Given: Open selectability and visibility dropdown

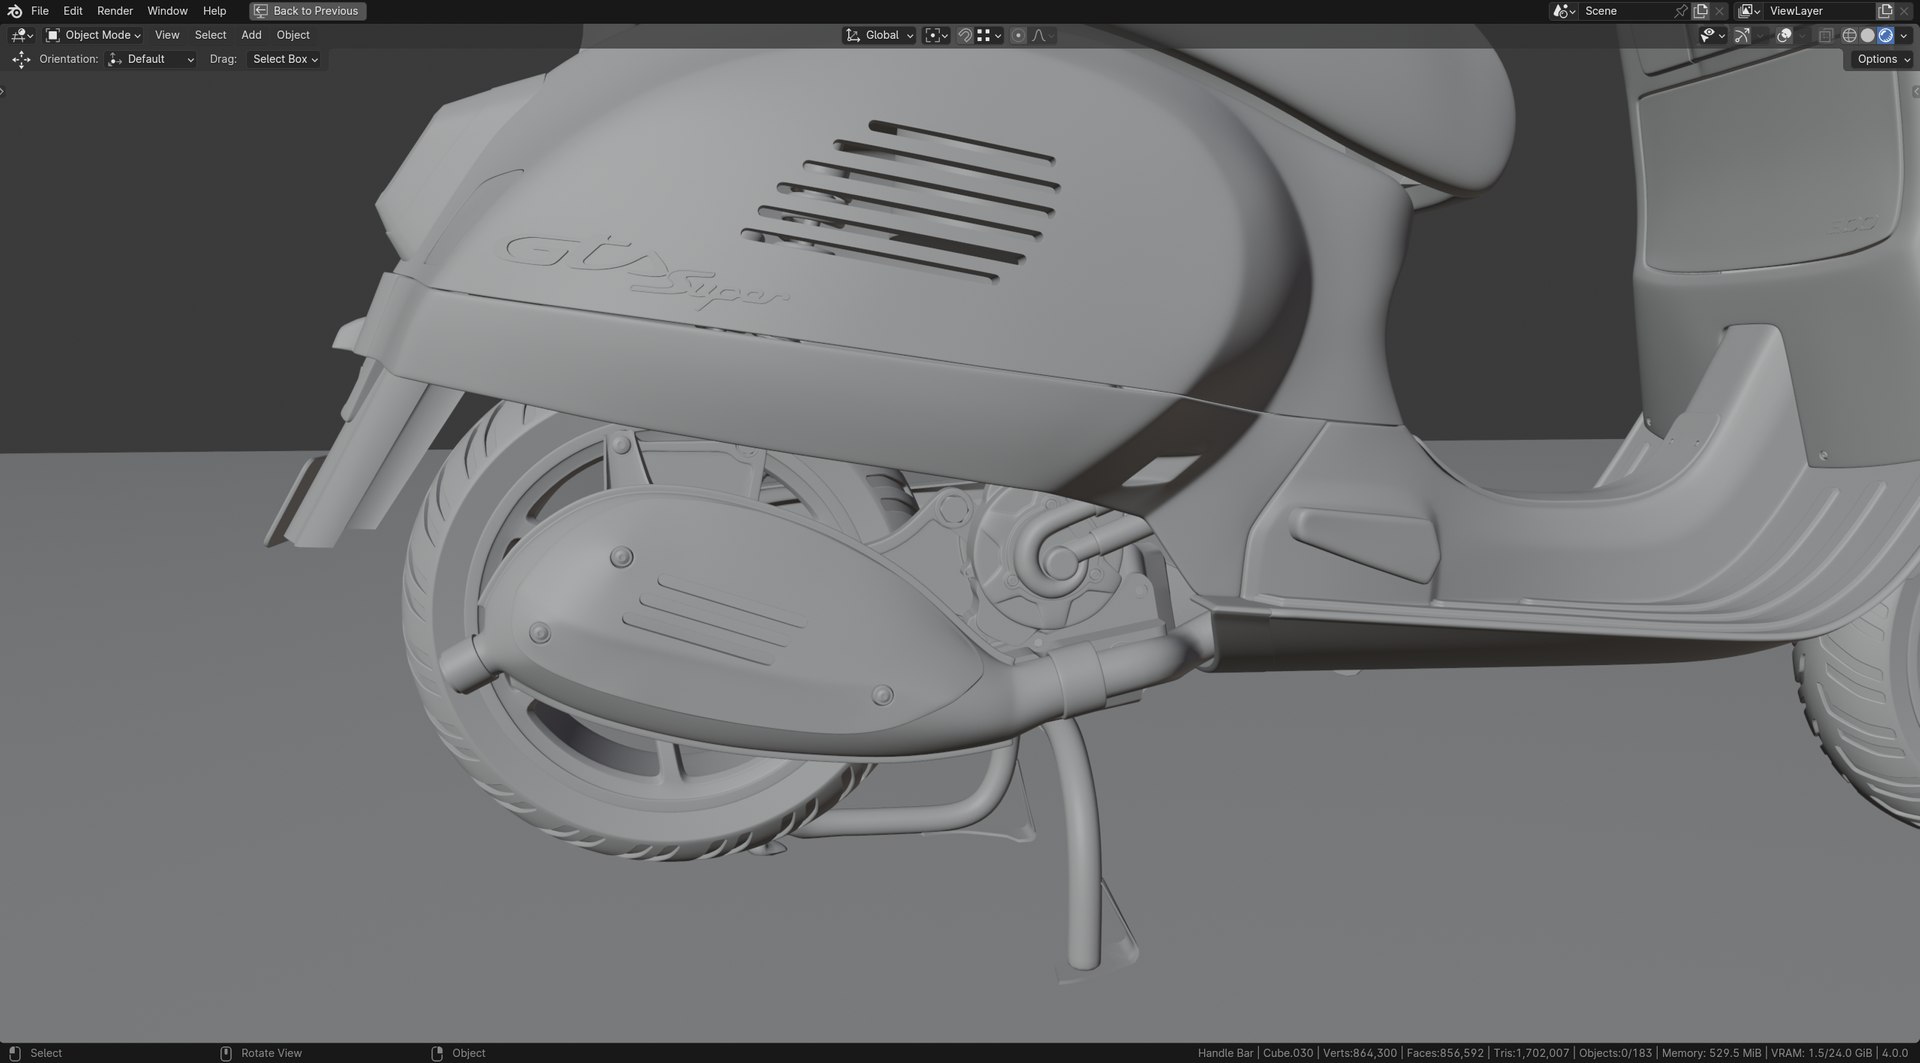Looking at the screenshot, I should (1713, 35).
